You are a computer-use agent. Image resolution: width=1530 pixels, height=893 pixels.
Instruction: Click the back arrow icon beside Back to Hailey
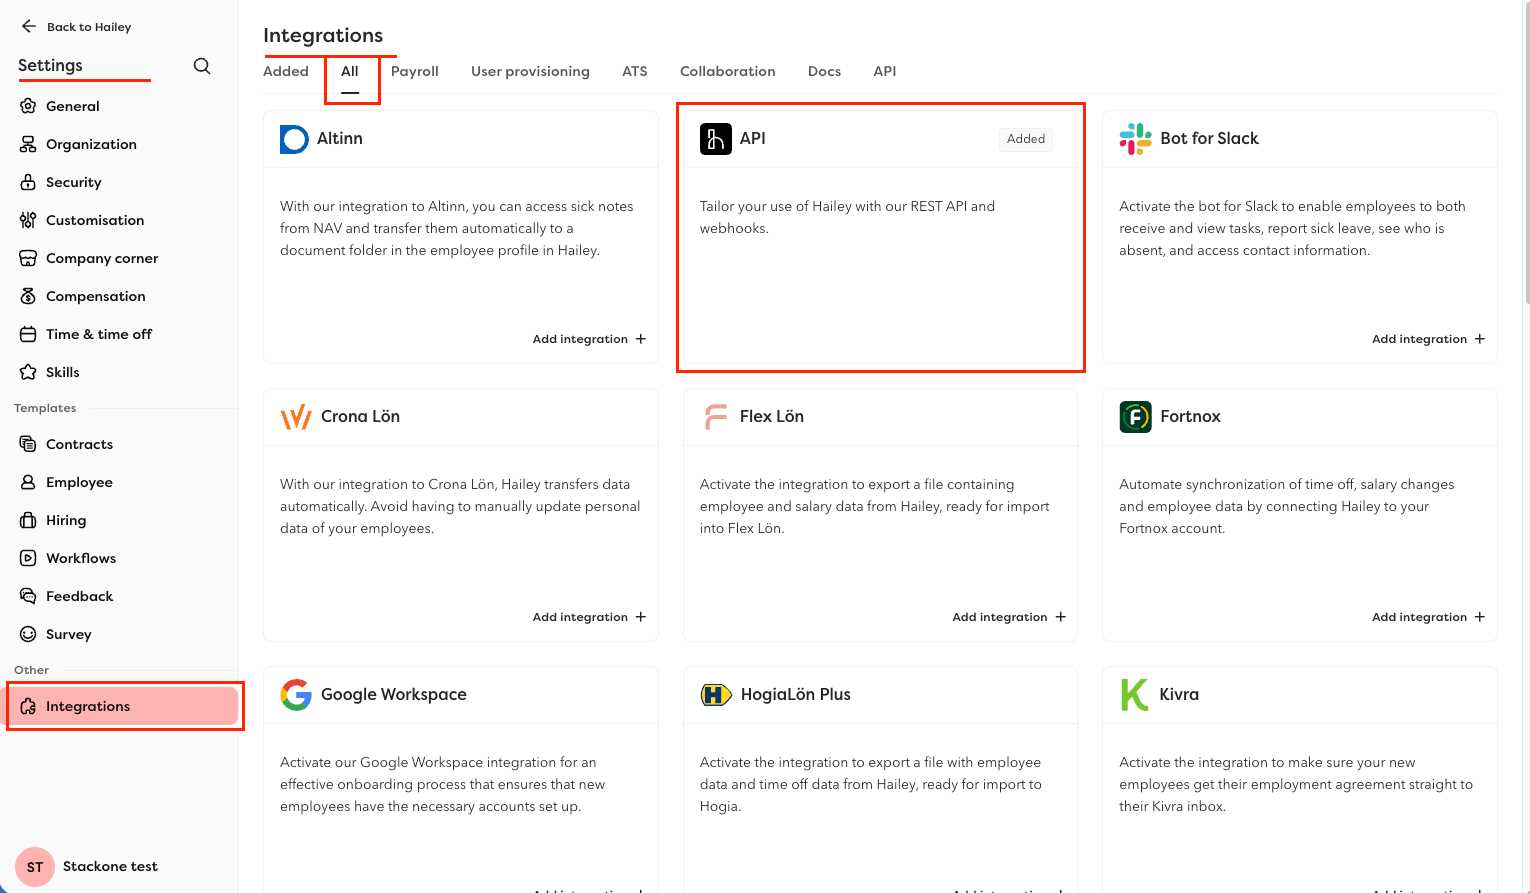click(29, 27)
